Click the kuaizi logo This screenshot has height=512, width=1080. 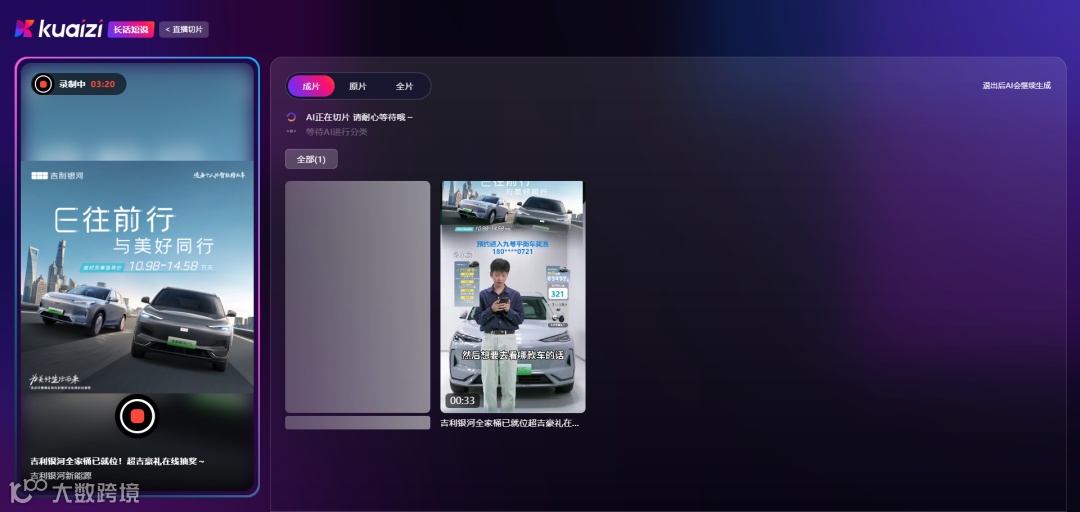tap(59, 29)
